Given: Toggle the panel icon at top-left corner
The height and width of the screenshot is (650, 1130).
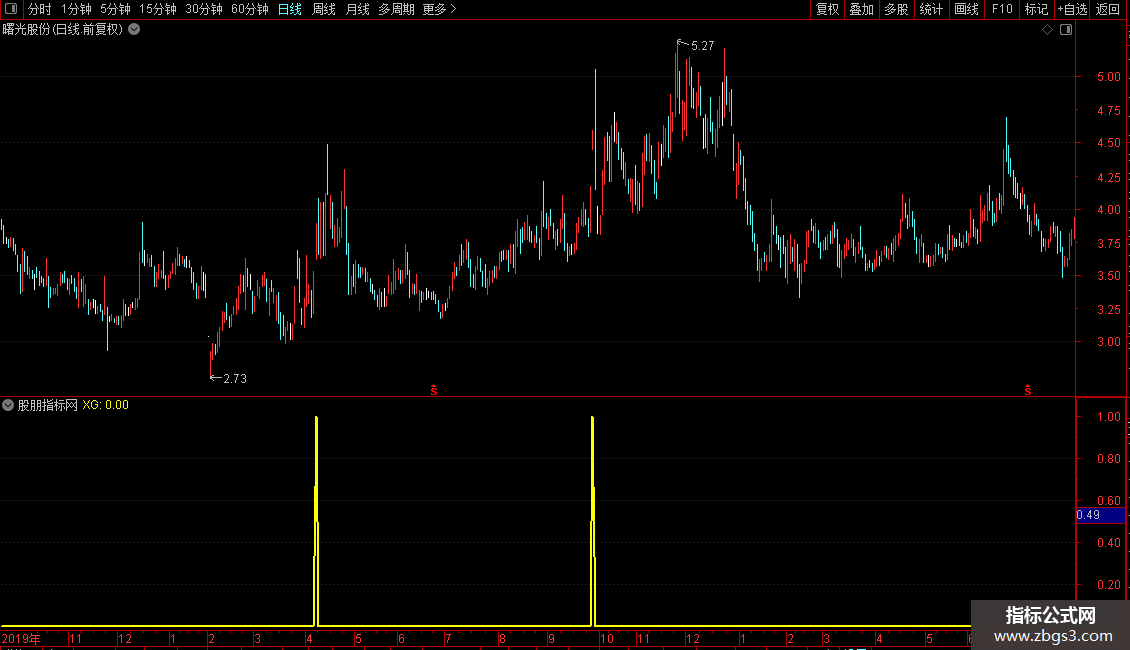Looking at the screenshot, I should pyautogui.click(x=11, y=9).
